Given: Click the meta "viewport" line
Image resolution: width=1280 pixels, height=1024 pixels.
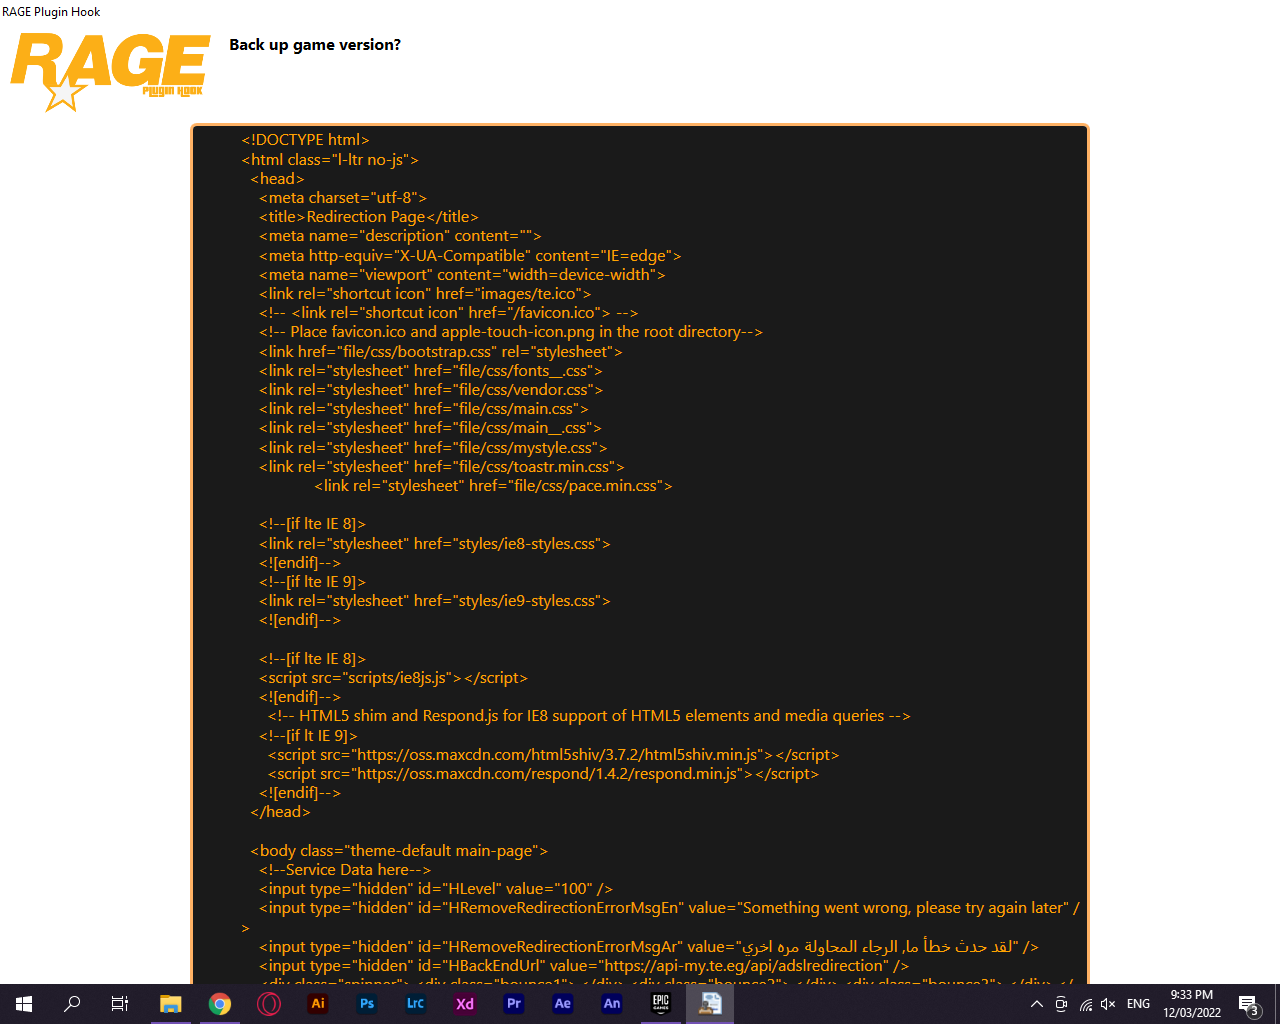Looking at the screenshot, I should (462, 275).
